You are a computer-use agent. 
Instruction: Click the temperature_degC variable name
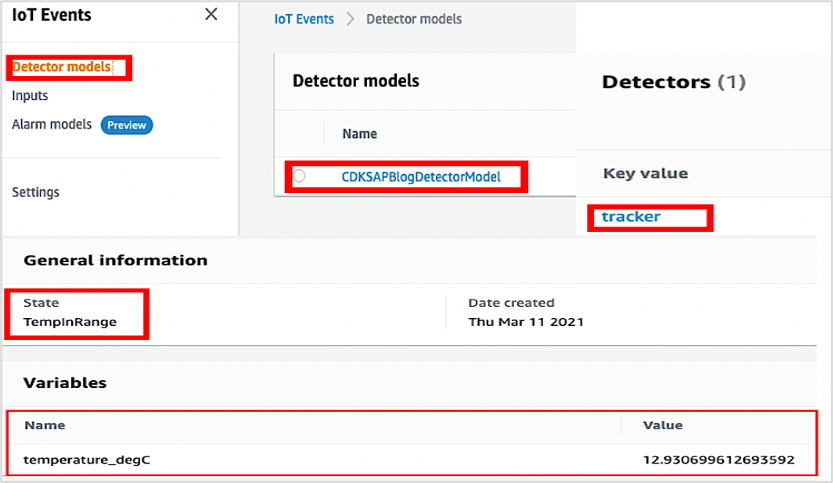coord(87,460)
